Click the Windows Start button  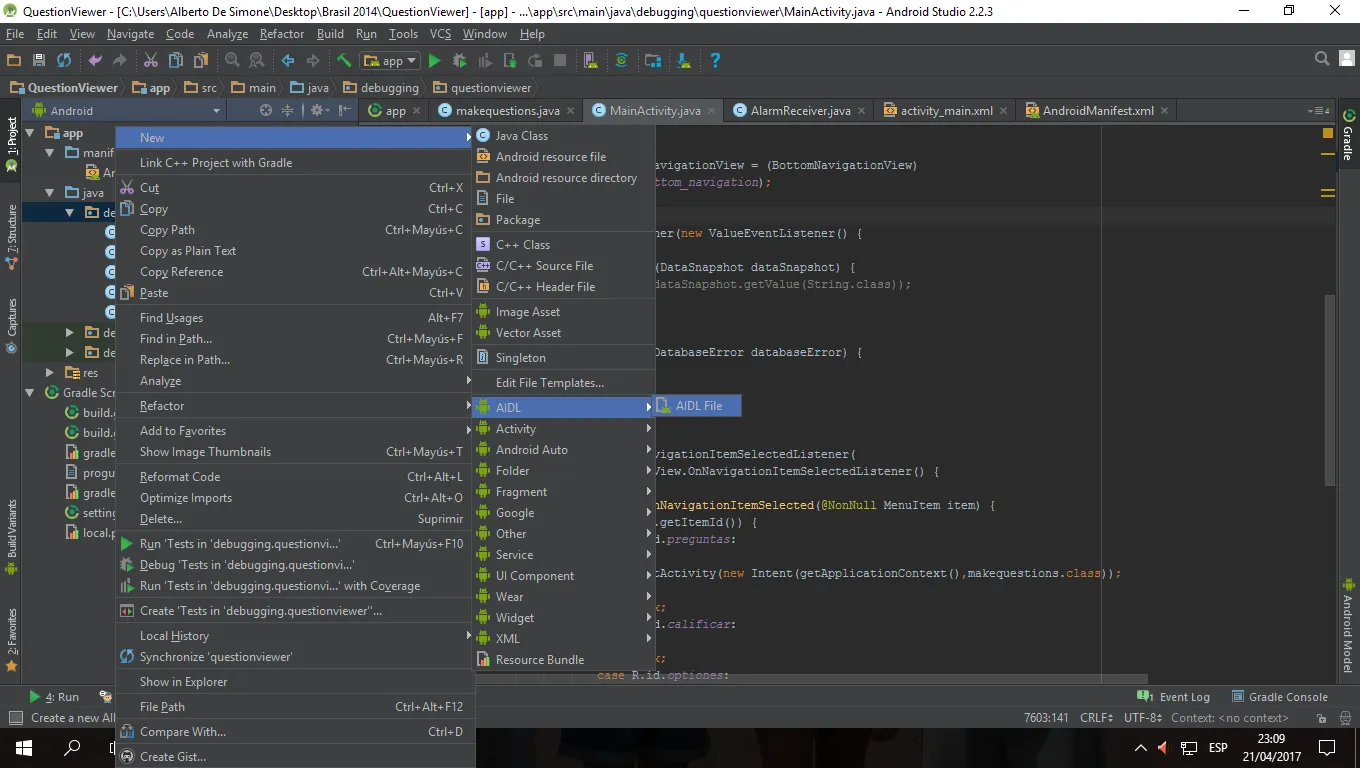pyautogui.click(x=23, y=748)
